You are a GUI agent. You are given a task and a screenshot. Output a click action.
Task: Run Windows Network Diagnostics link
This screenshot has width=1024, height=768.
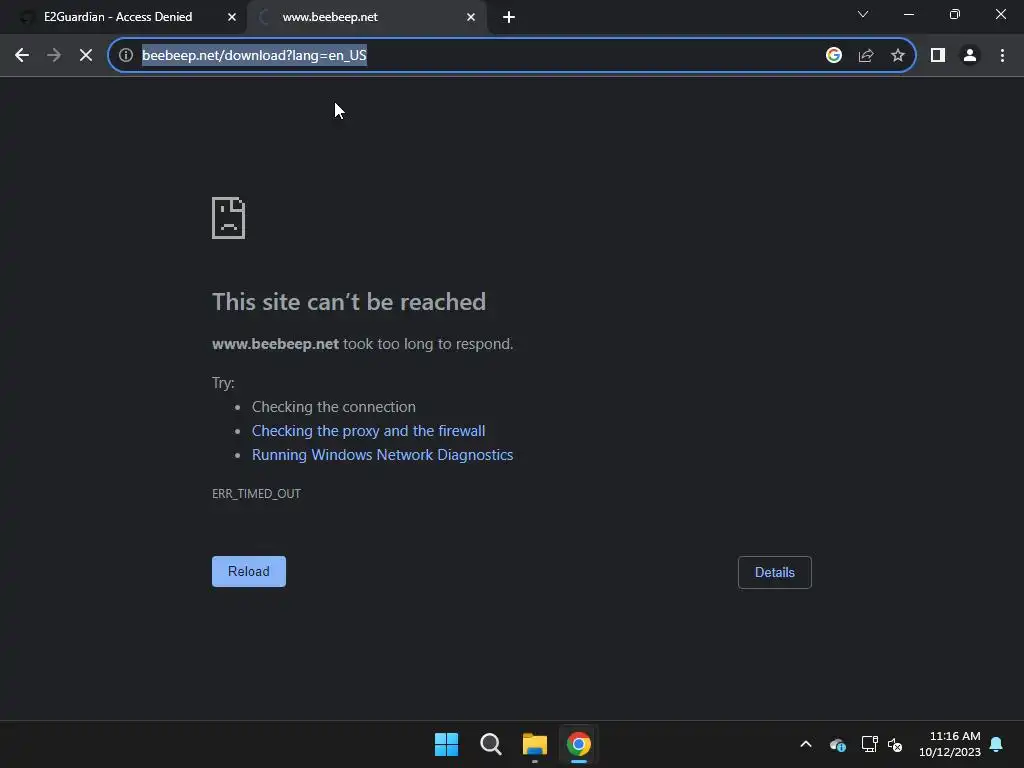coord(383,455)
